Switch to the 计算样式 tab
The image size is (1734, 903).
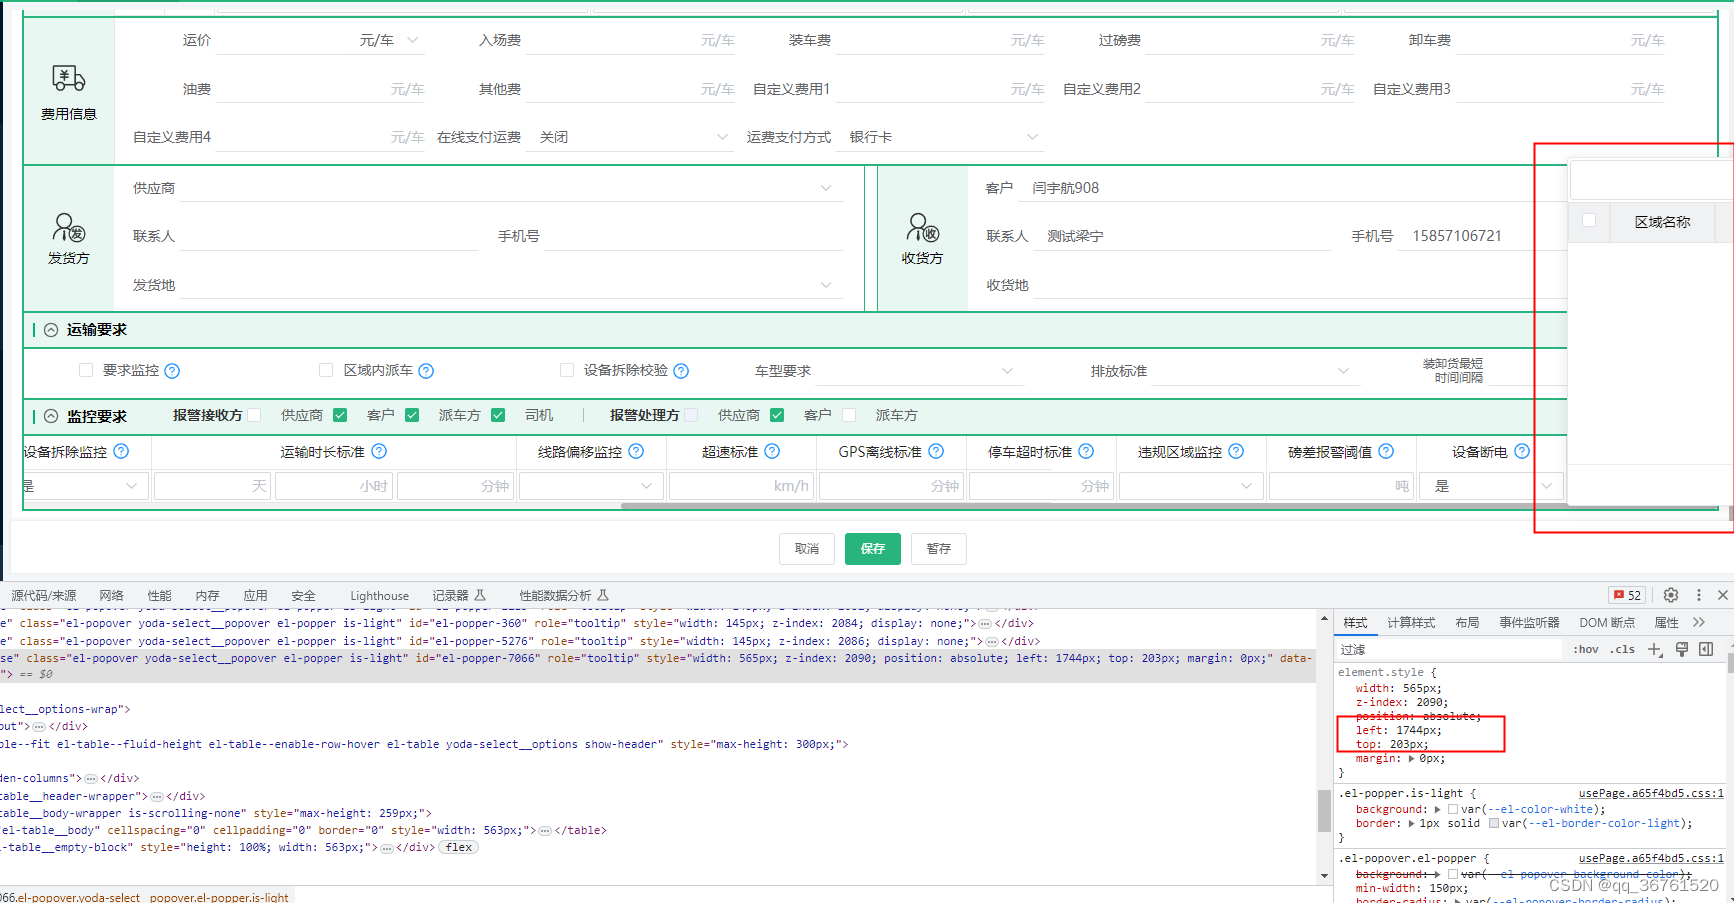pyautogui.click(x=1410, y=622)
